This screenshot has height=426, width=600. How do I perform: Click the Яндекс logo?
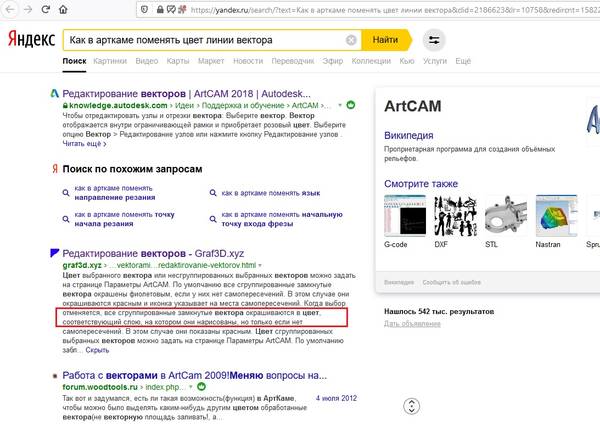[31, 39]
